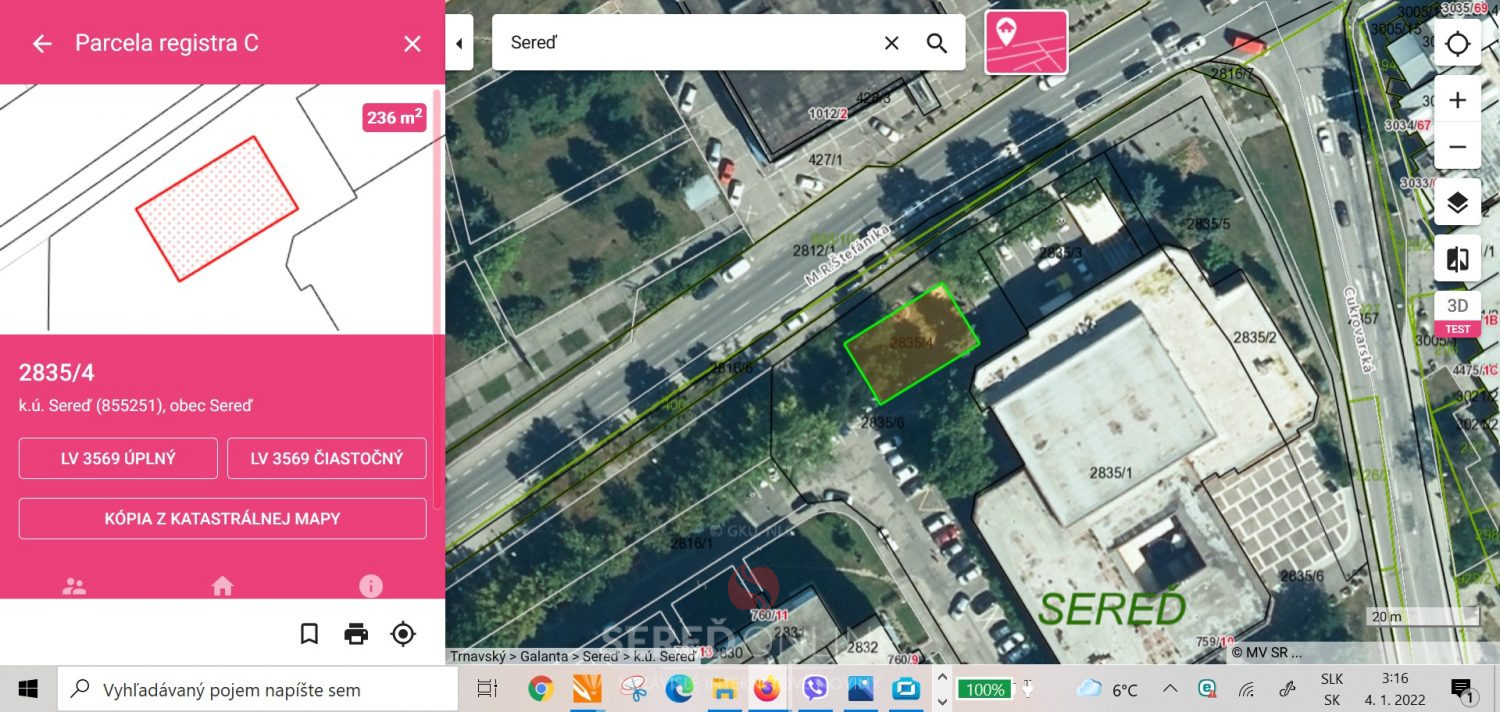This screenshot has height=712, width=1500.
Task: Bookmark the selected parcel
Action: [x=309, y=633]
